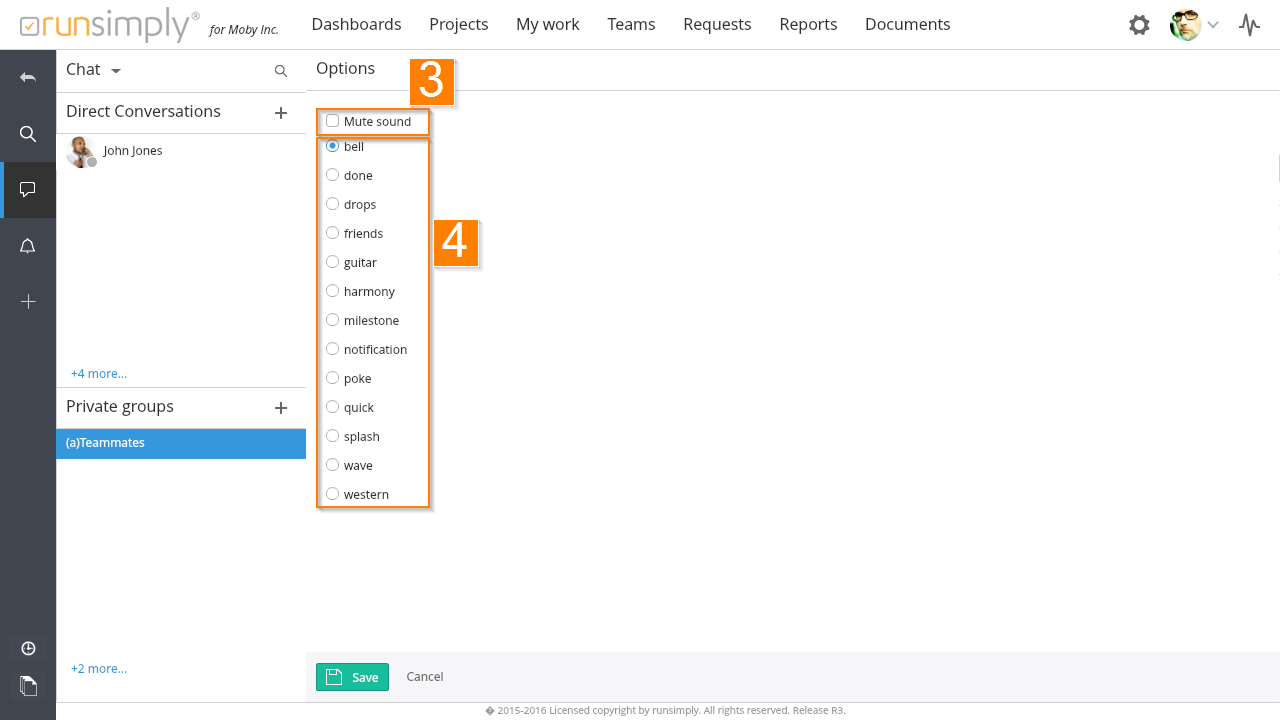Open notifications bell in the sidebar

28,246
